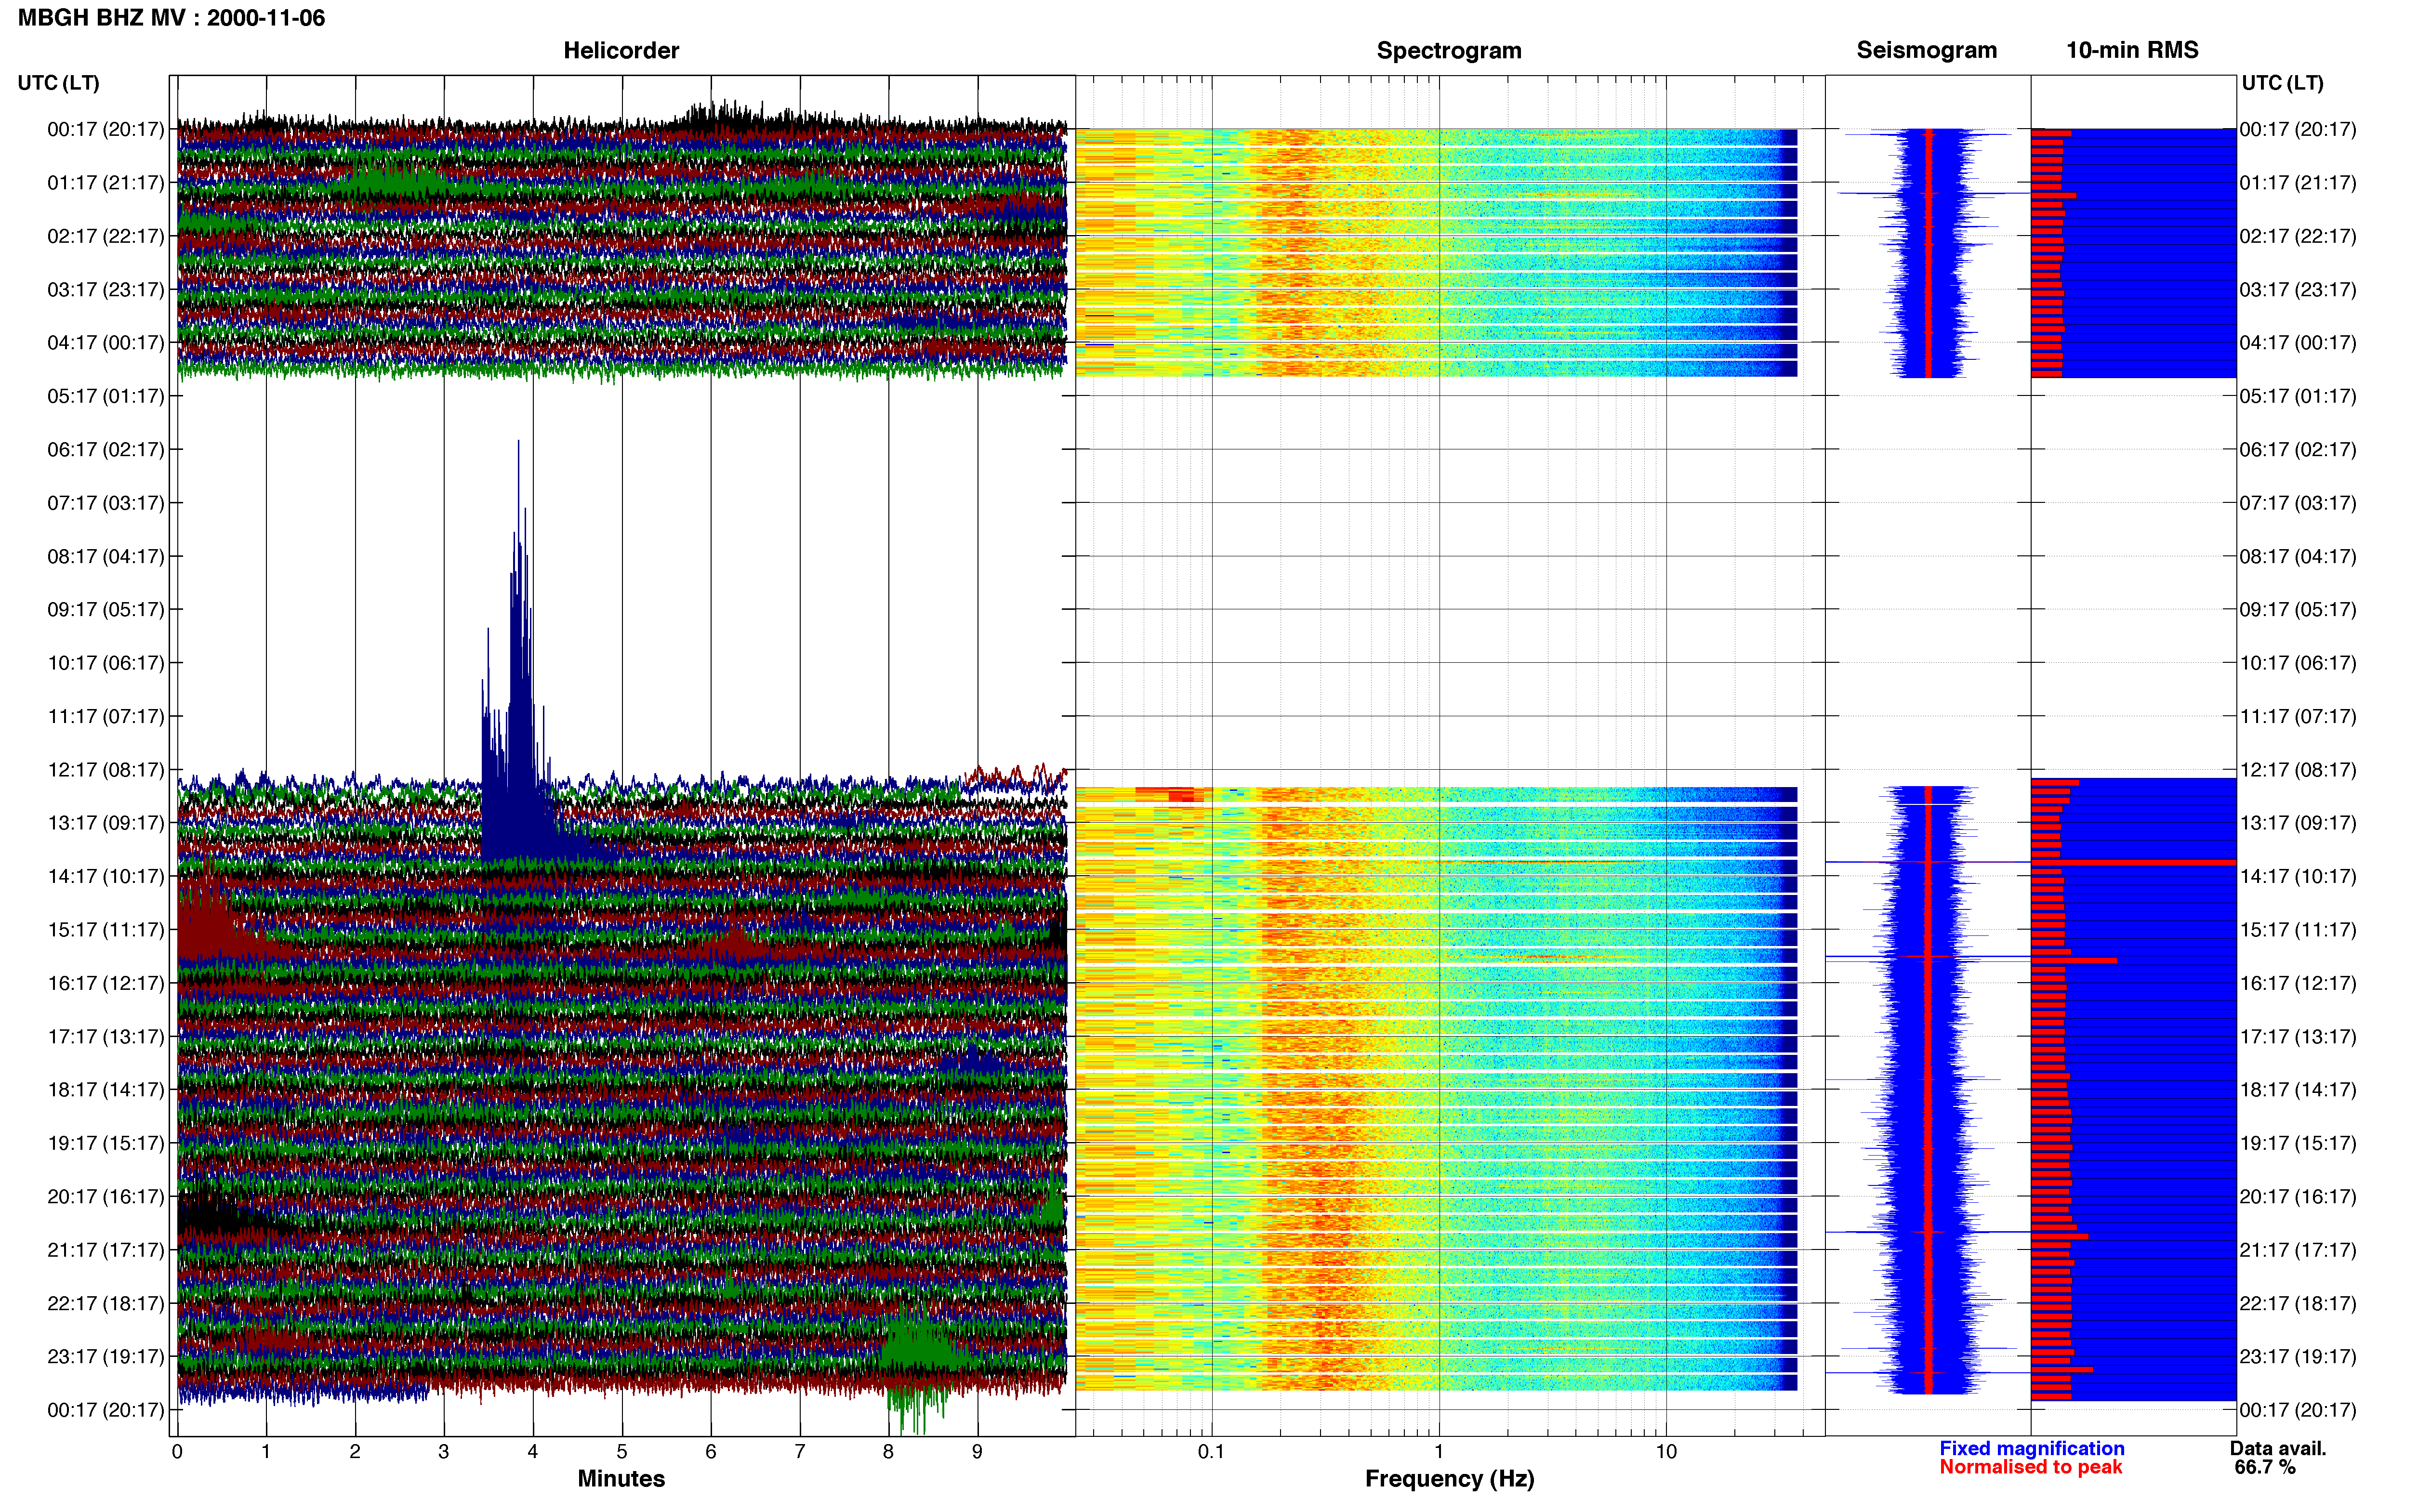
Task: Click the 10 Hz frequency tick label
Action: click(x=1666, y=1452)
